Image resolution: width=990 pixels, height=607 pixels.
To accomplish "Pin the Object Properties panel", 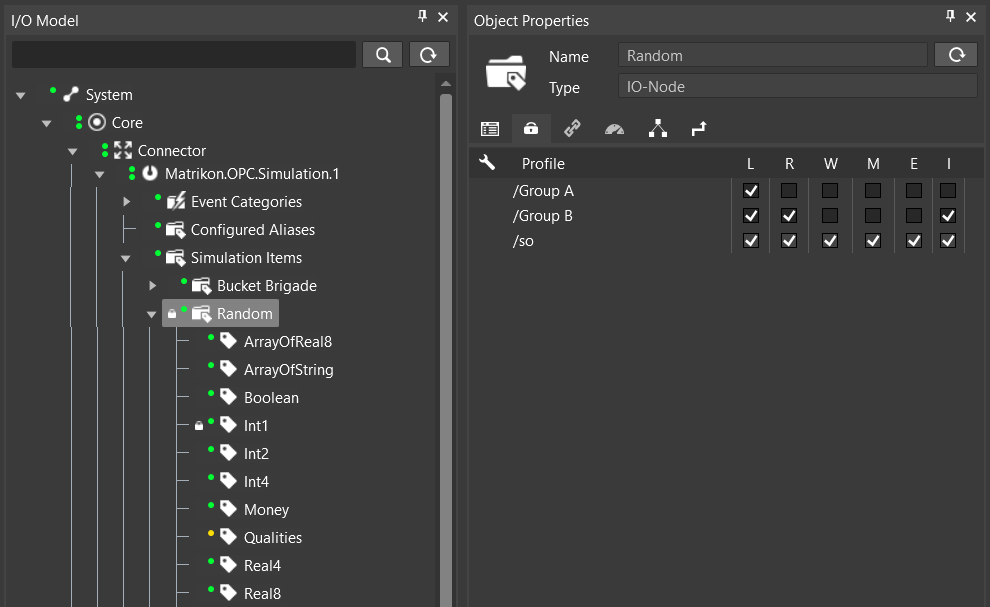I will [x=950, y=16].
